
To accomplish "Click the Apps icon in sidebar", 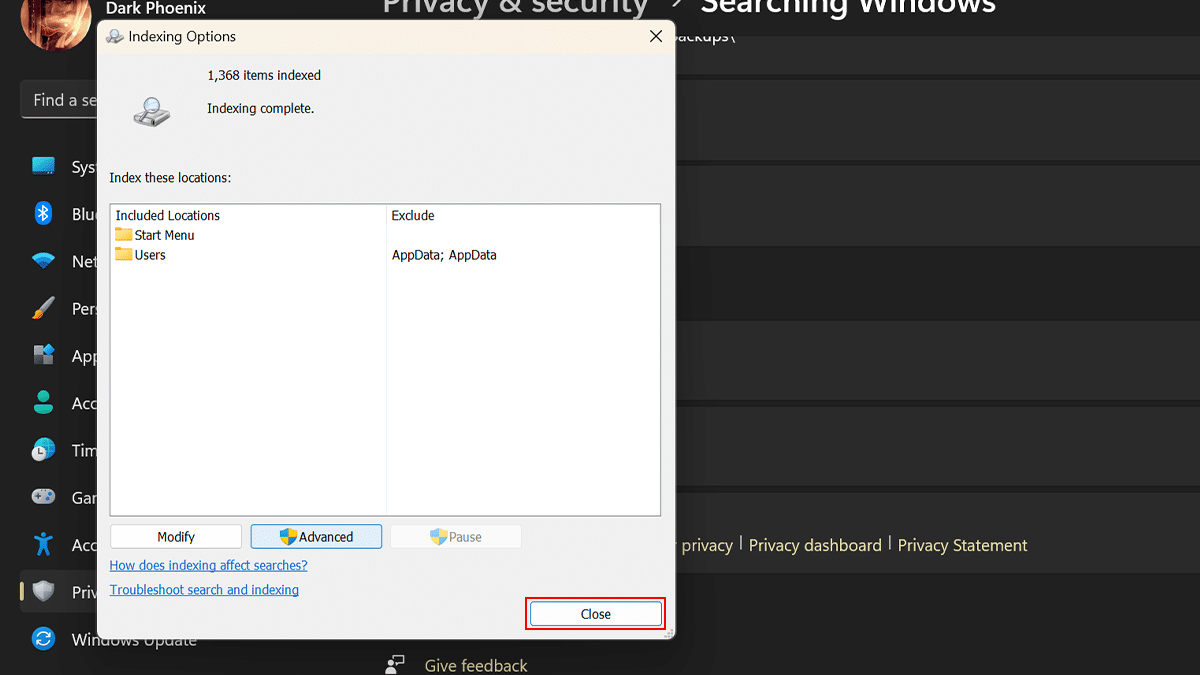I will point(43,355).
